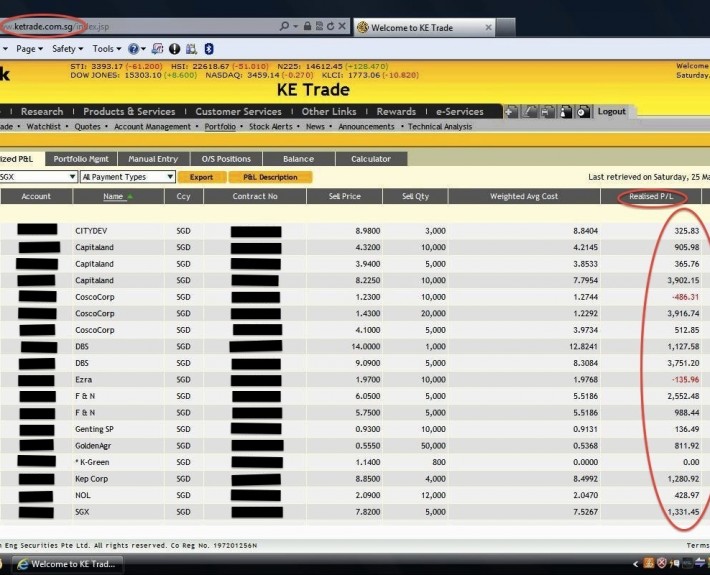Open the All Payment Types dropdown

point(127,177)
